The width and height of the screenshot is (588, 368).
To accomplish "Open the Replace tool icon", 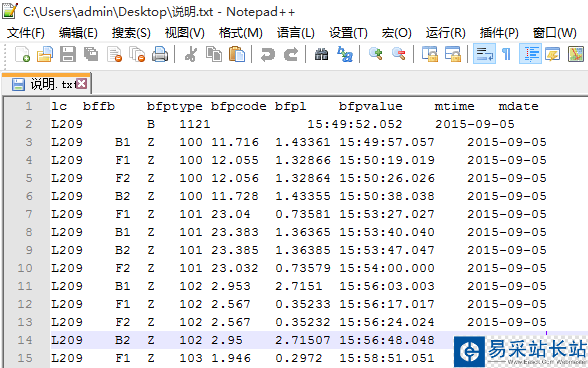I will click(345, 54).
